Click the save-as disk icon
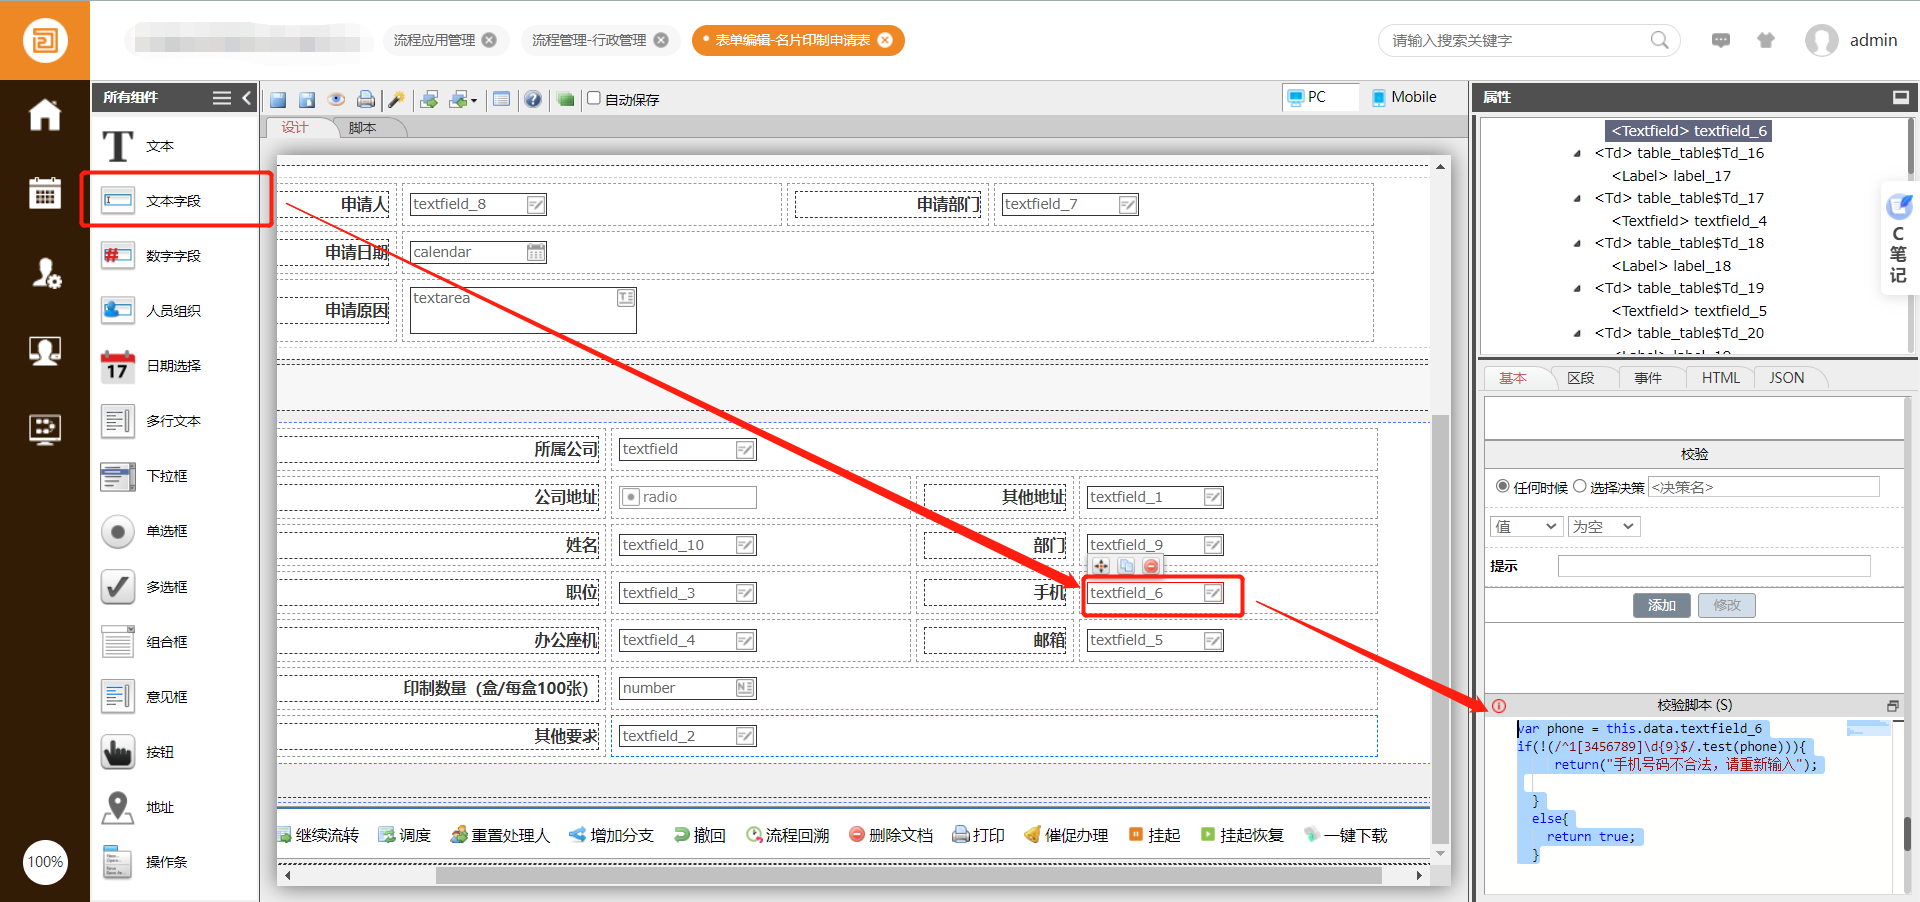1920x902 pixels. pos(307,99)
